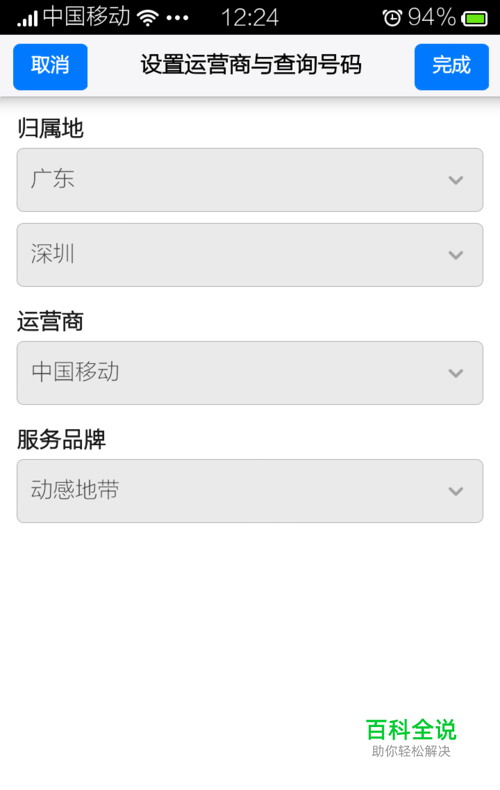Tap the alarm clock status icon
Image resolution: width=500 pixels, height=790 pixels.
click(x=392, y=18)
